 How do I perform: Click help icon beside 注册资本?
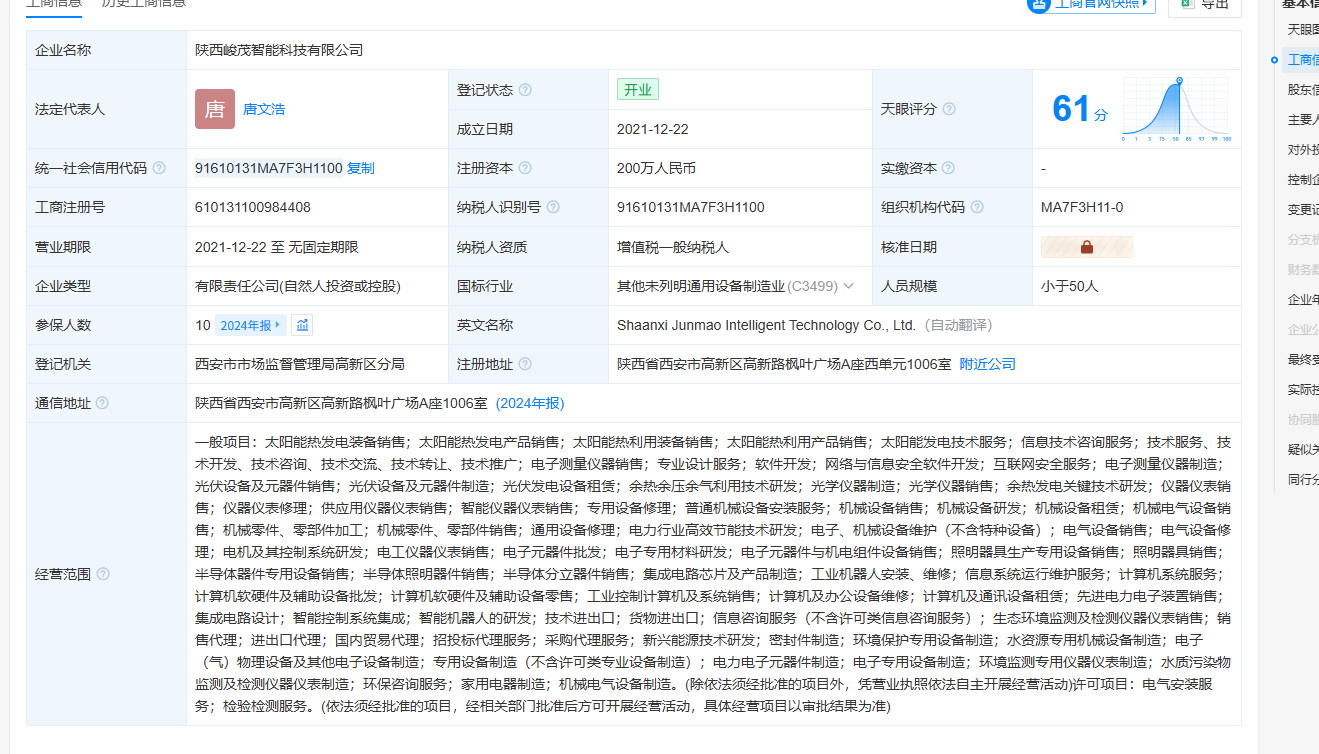(x=525, y=168)
